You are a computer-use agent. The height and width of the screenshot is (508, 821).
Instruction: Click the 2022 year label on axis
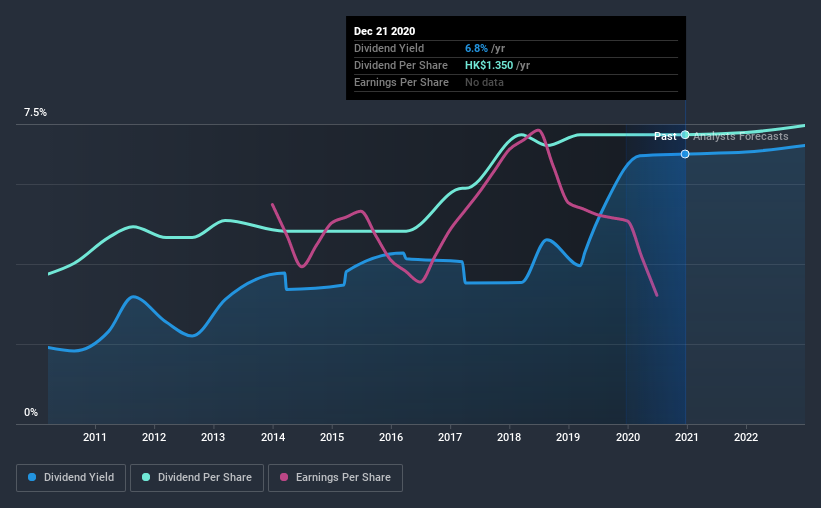[746, 437]
